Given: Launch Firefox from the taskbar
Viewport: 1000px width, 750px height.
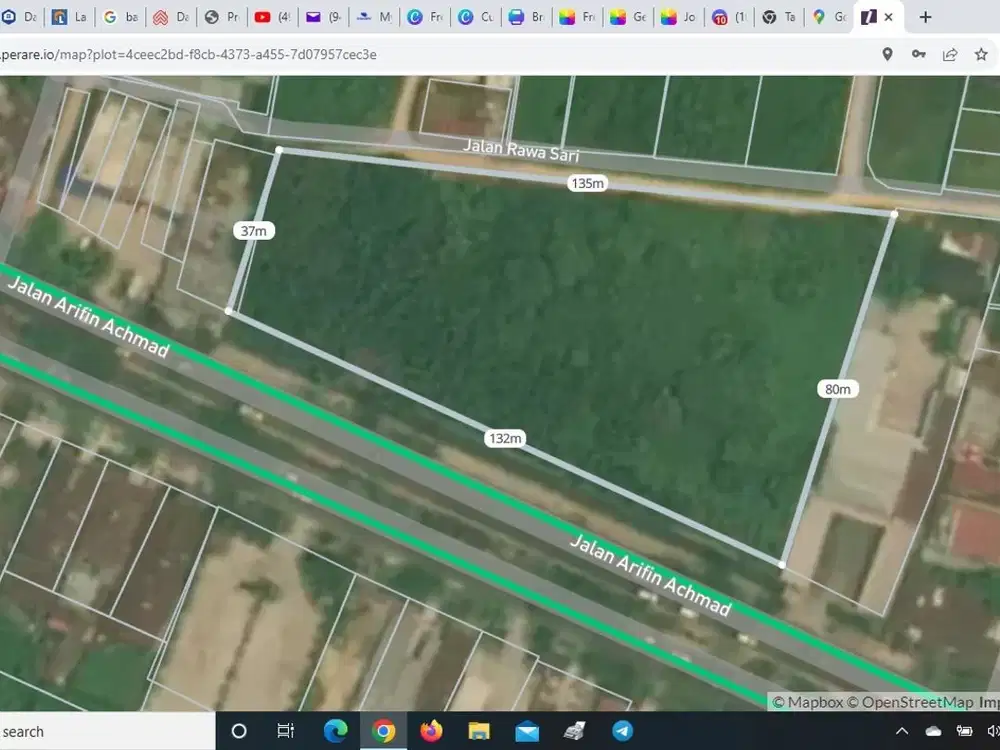Looking at the screenshot, I should tap(430, 731).
